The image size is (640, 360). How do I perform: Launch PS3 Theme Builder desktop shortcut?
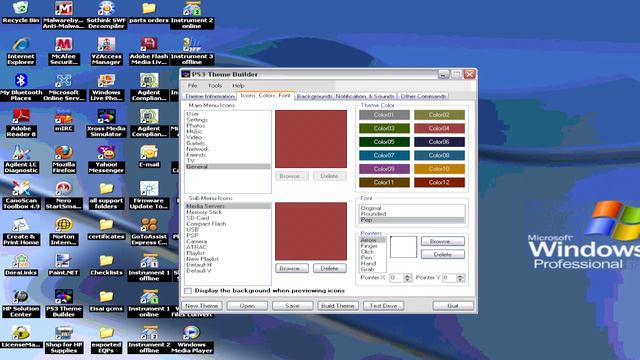coord(63,303)
